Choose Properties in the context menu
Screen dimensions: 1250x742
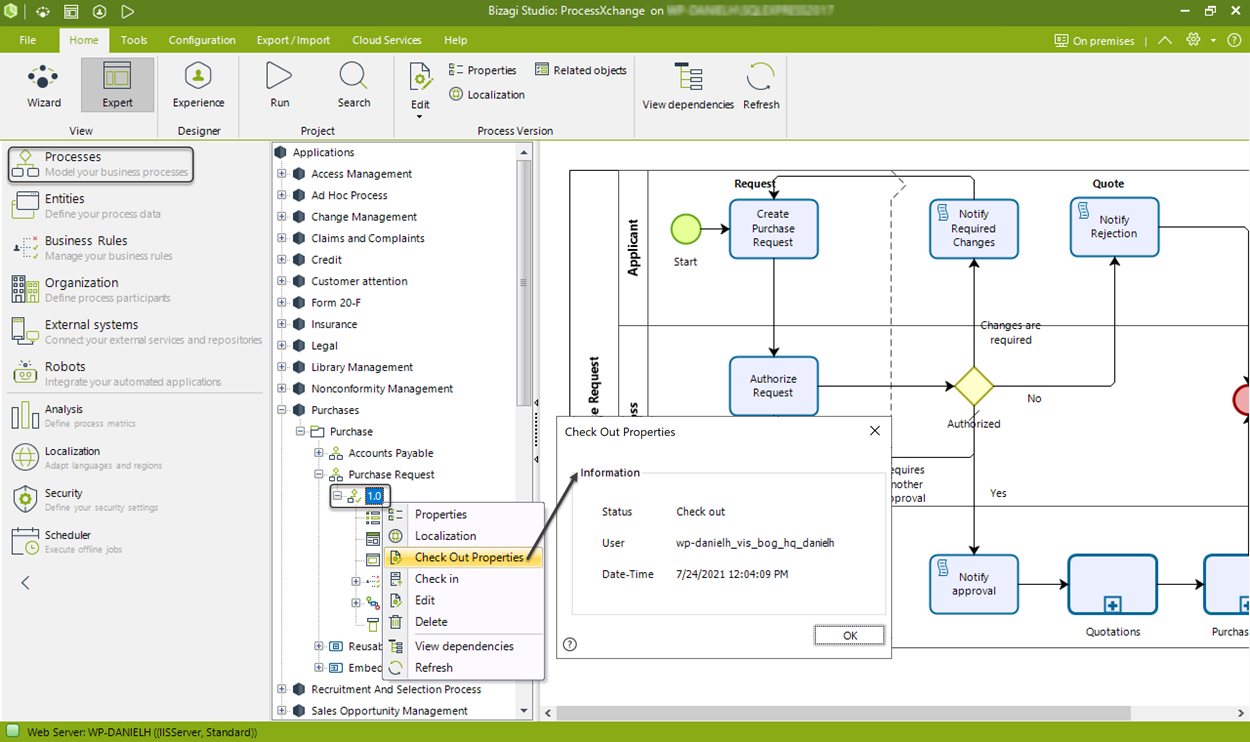[x=464, y=514]
